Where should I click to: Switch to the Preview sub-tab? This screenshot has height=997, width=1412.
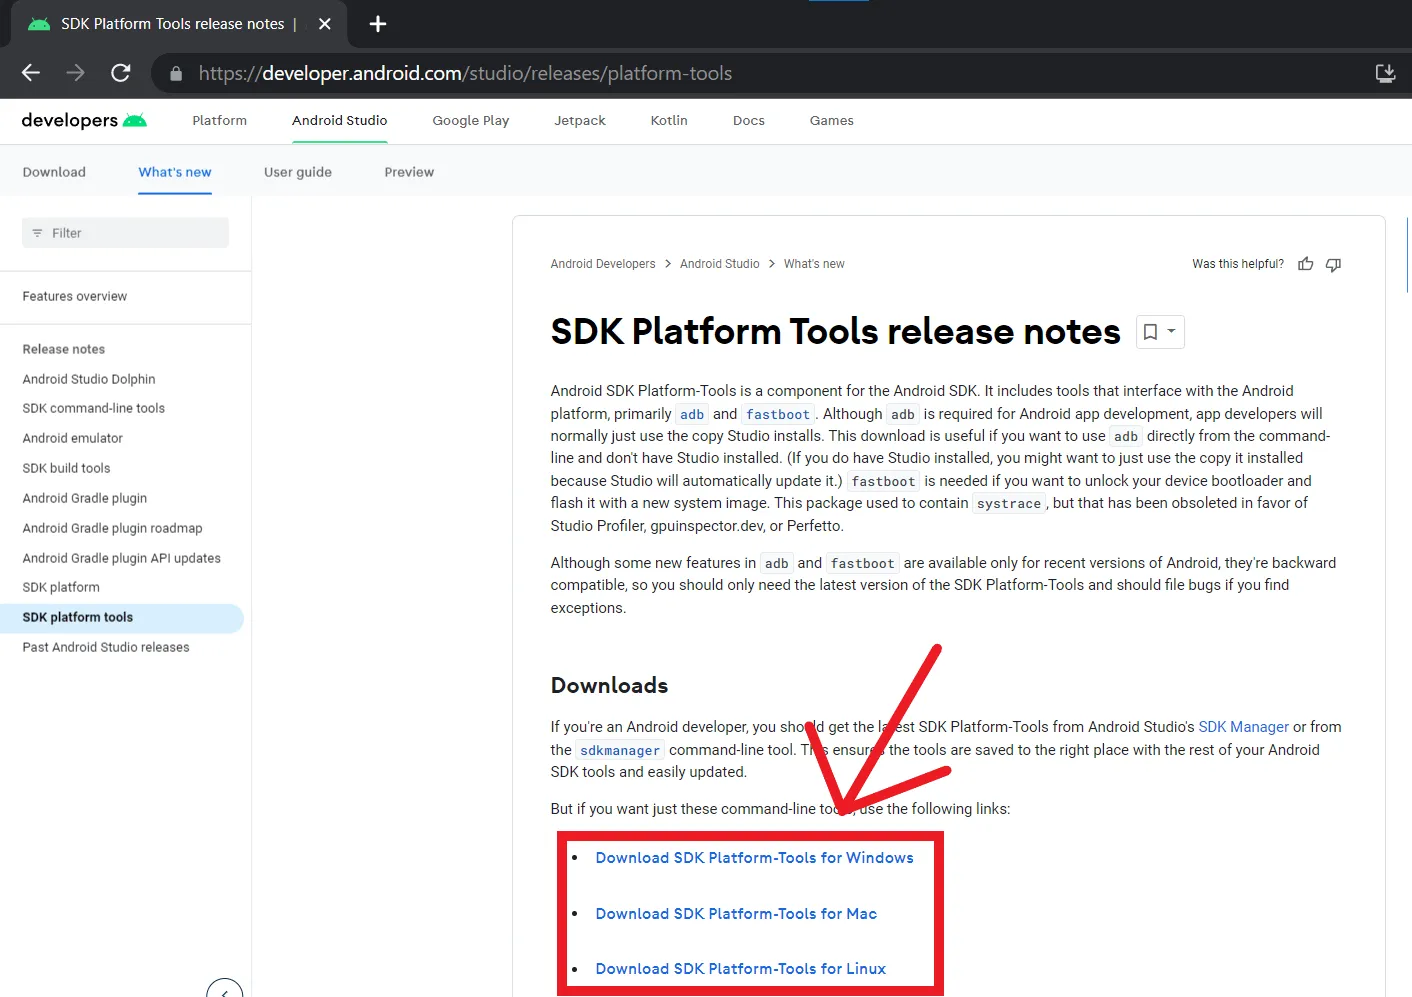pos(409,172)
